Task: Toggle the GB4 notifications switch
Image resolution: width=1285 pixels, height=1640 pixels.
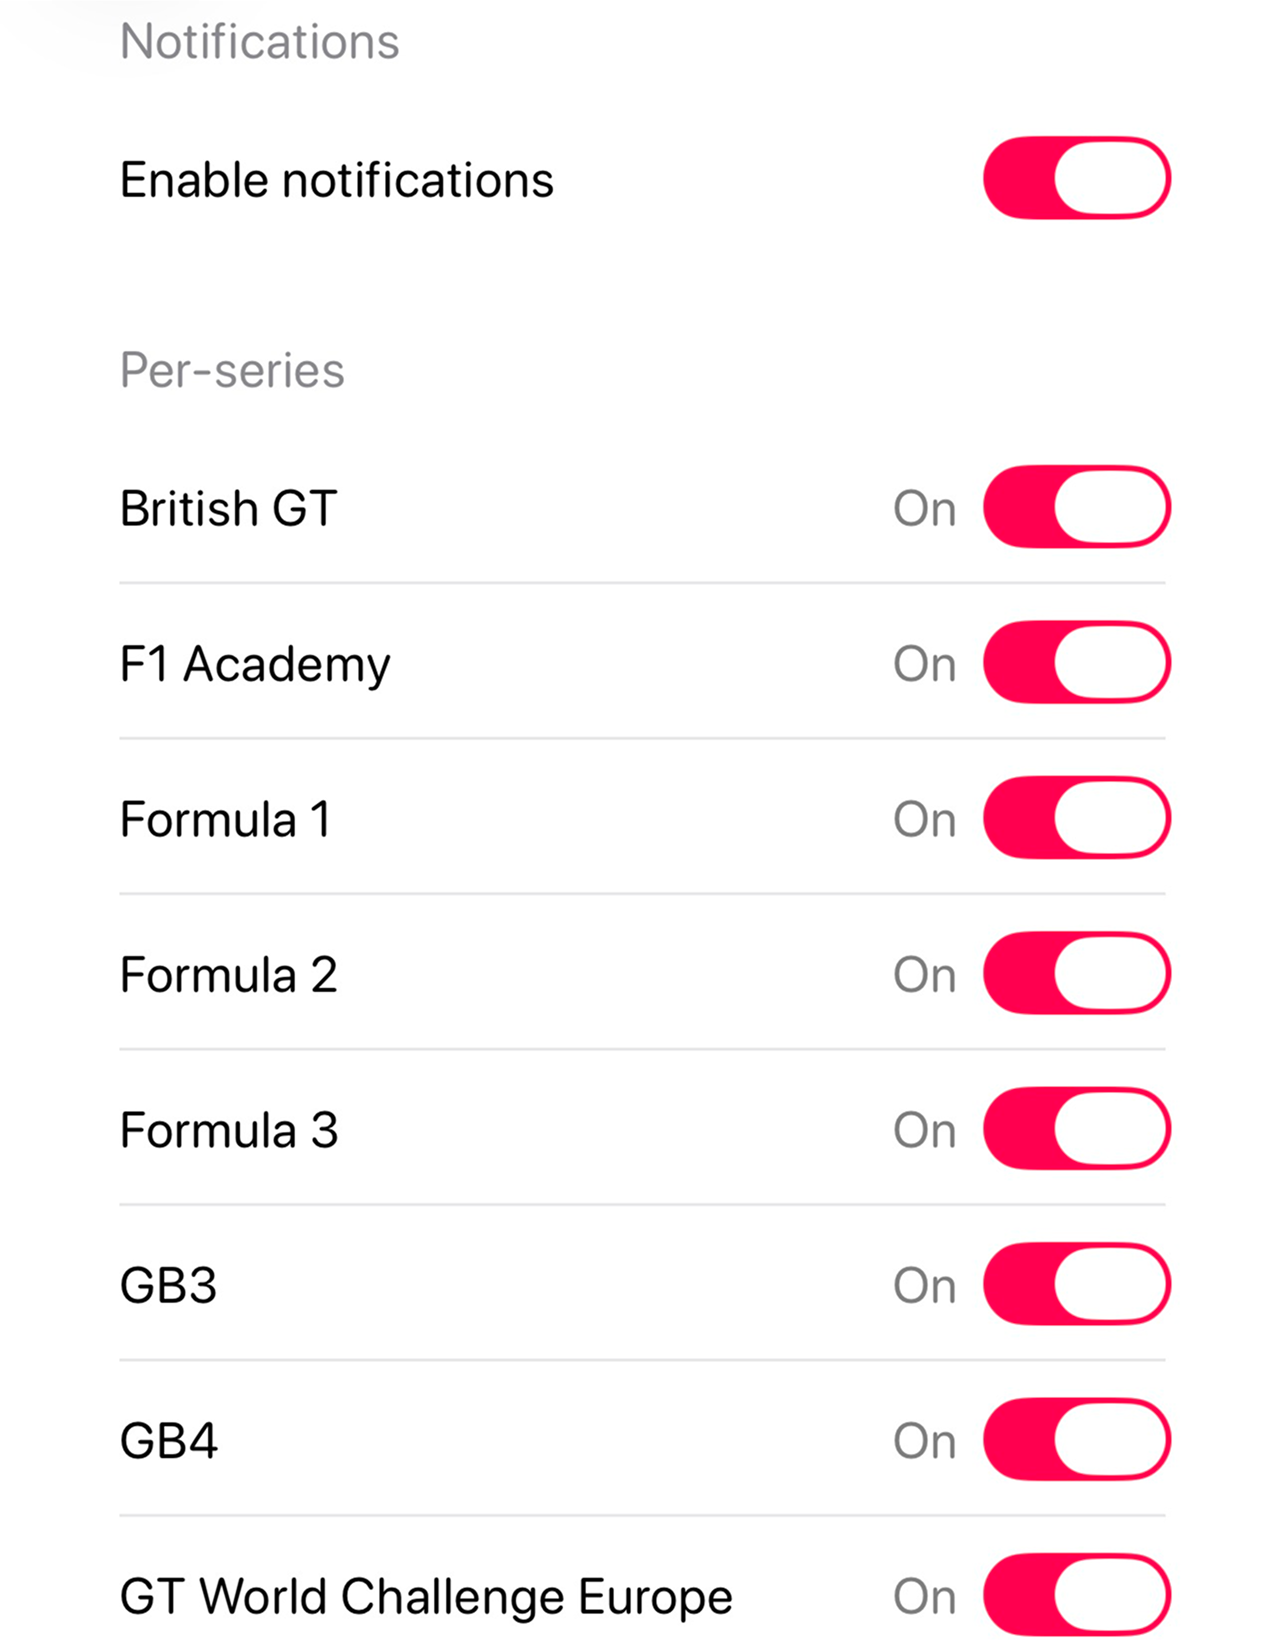Action: (1076, 1440)
